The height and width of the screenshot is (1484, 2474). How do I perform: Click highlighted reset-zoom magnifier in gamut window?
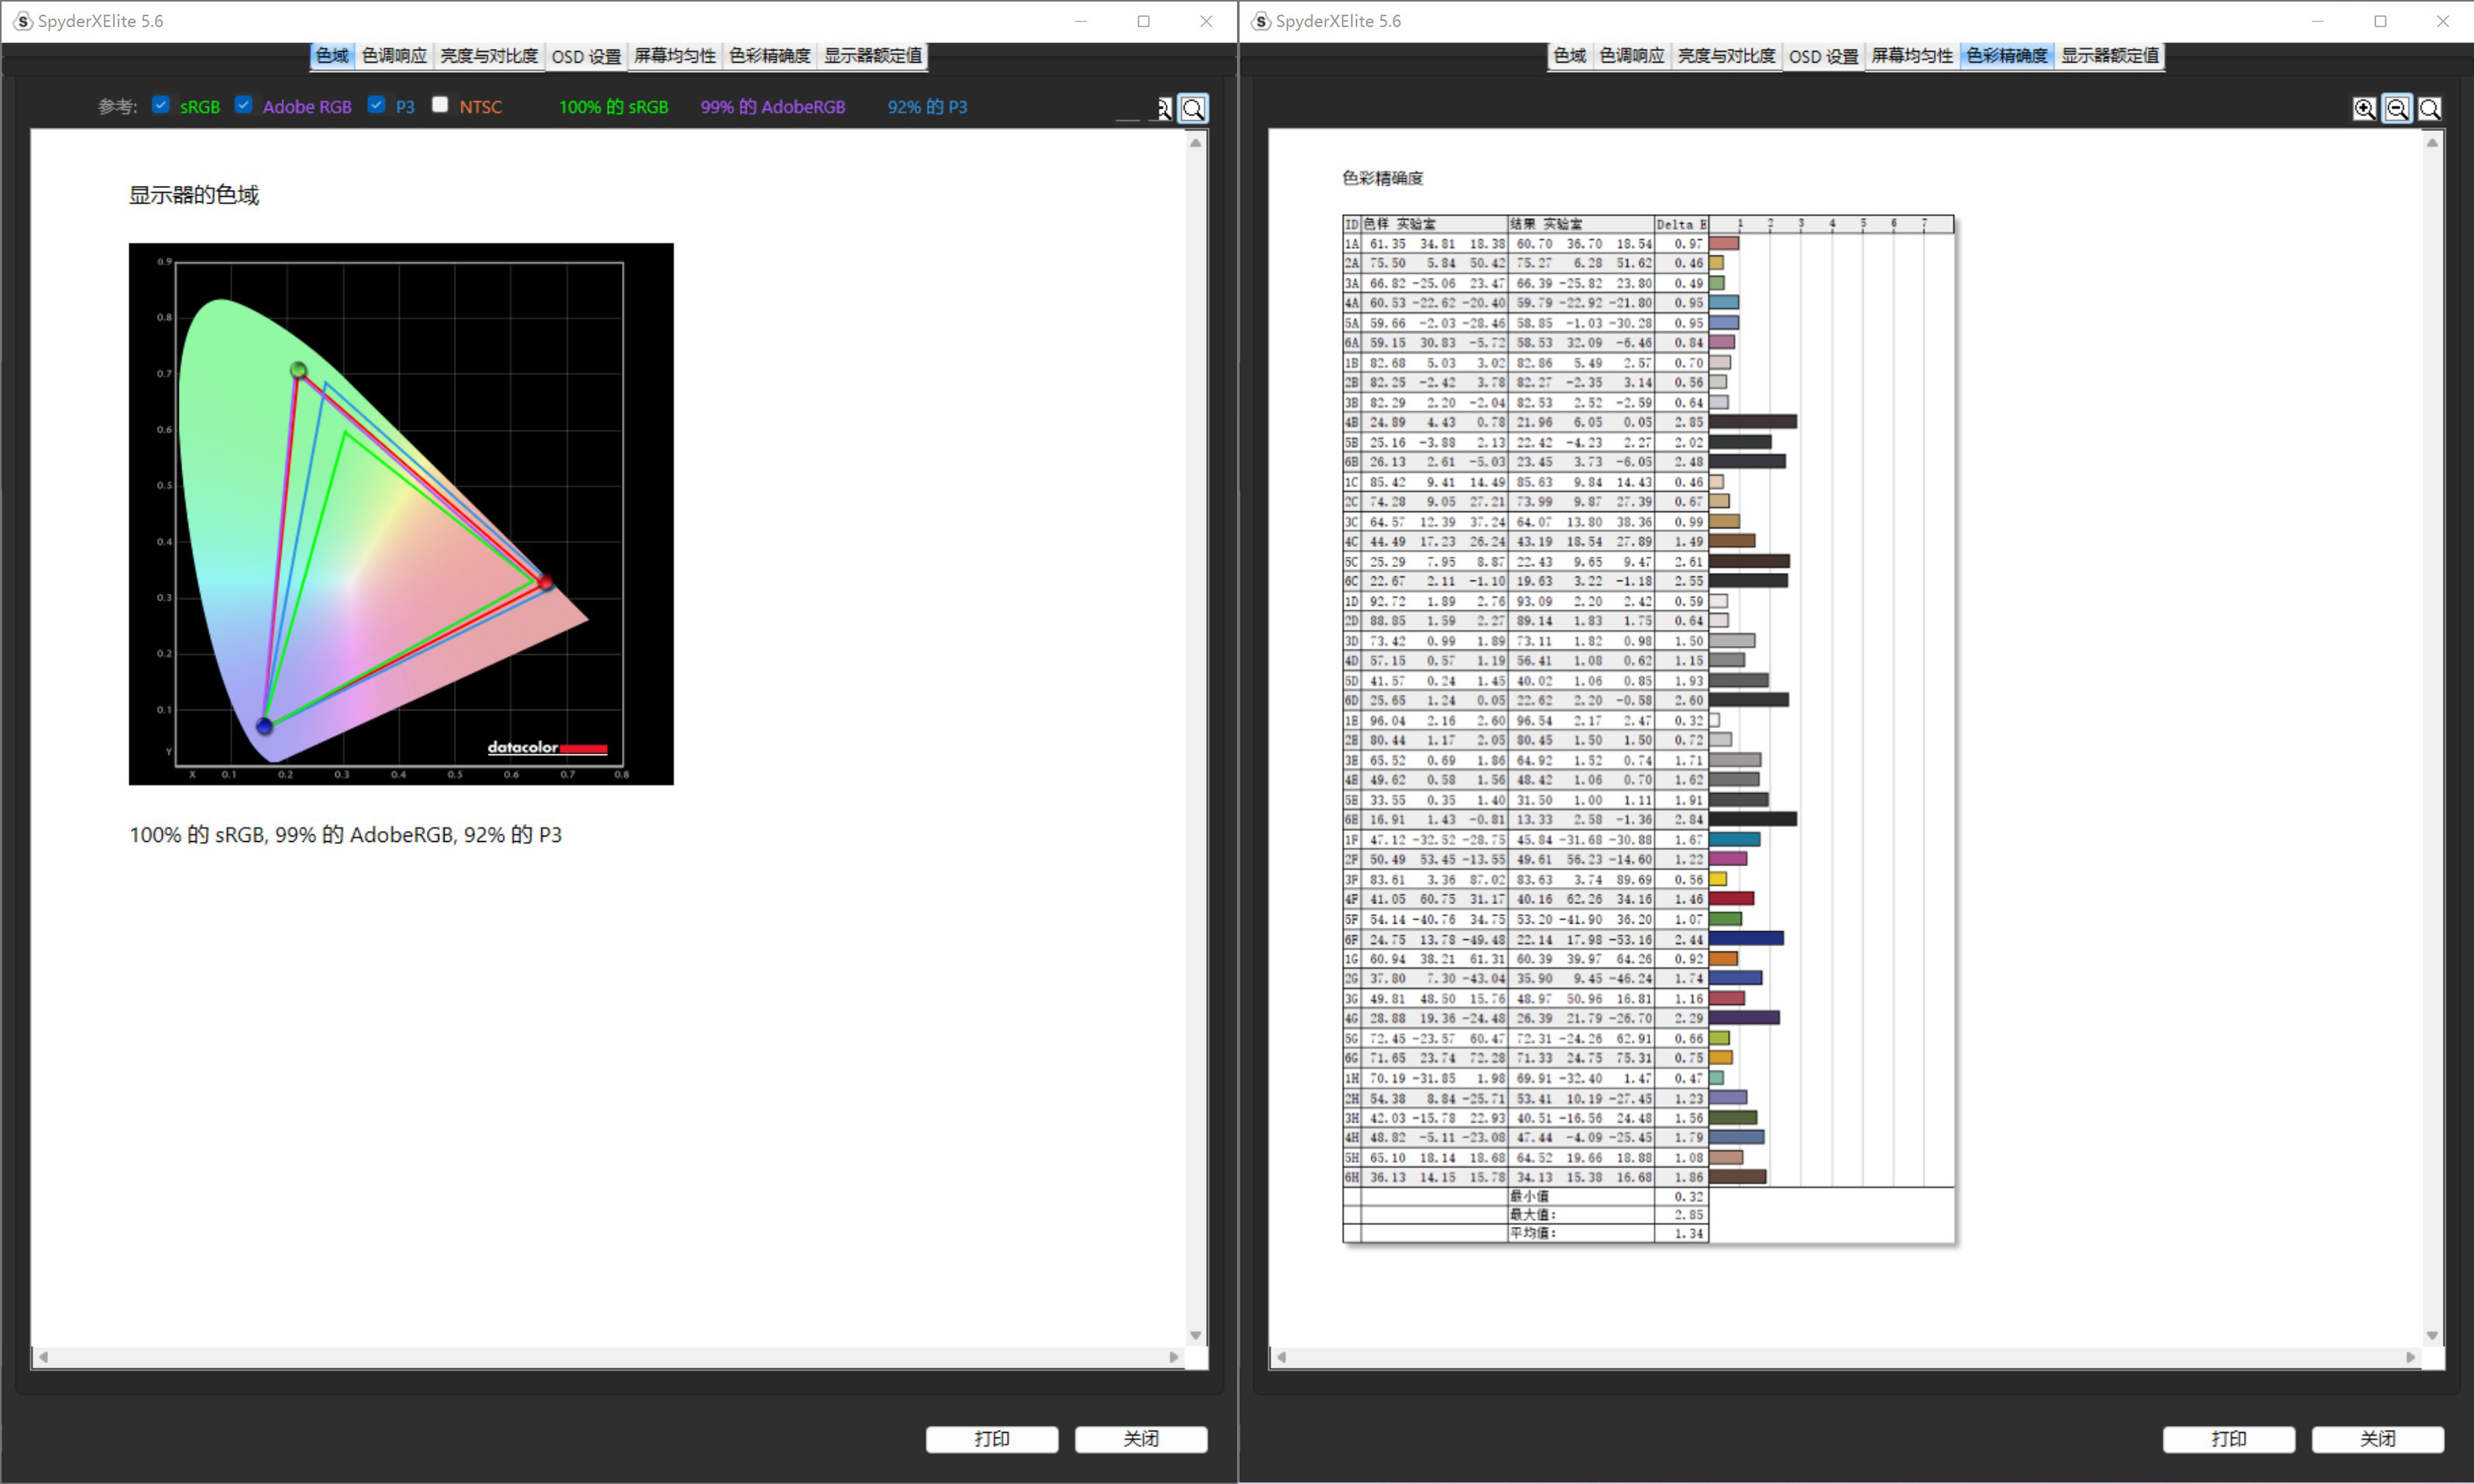click(1193, 108)
